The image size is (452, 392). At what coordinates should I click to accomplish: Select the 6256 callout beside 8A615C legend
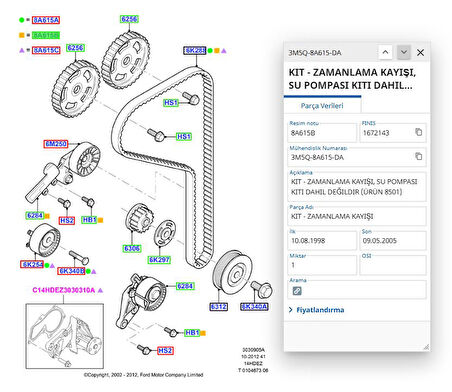coord(75,48)
